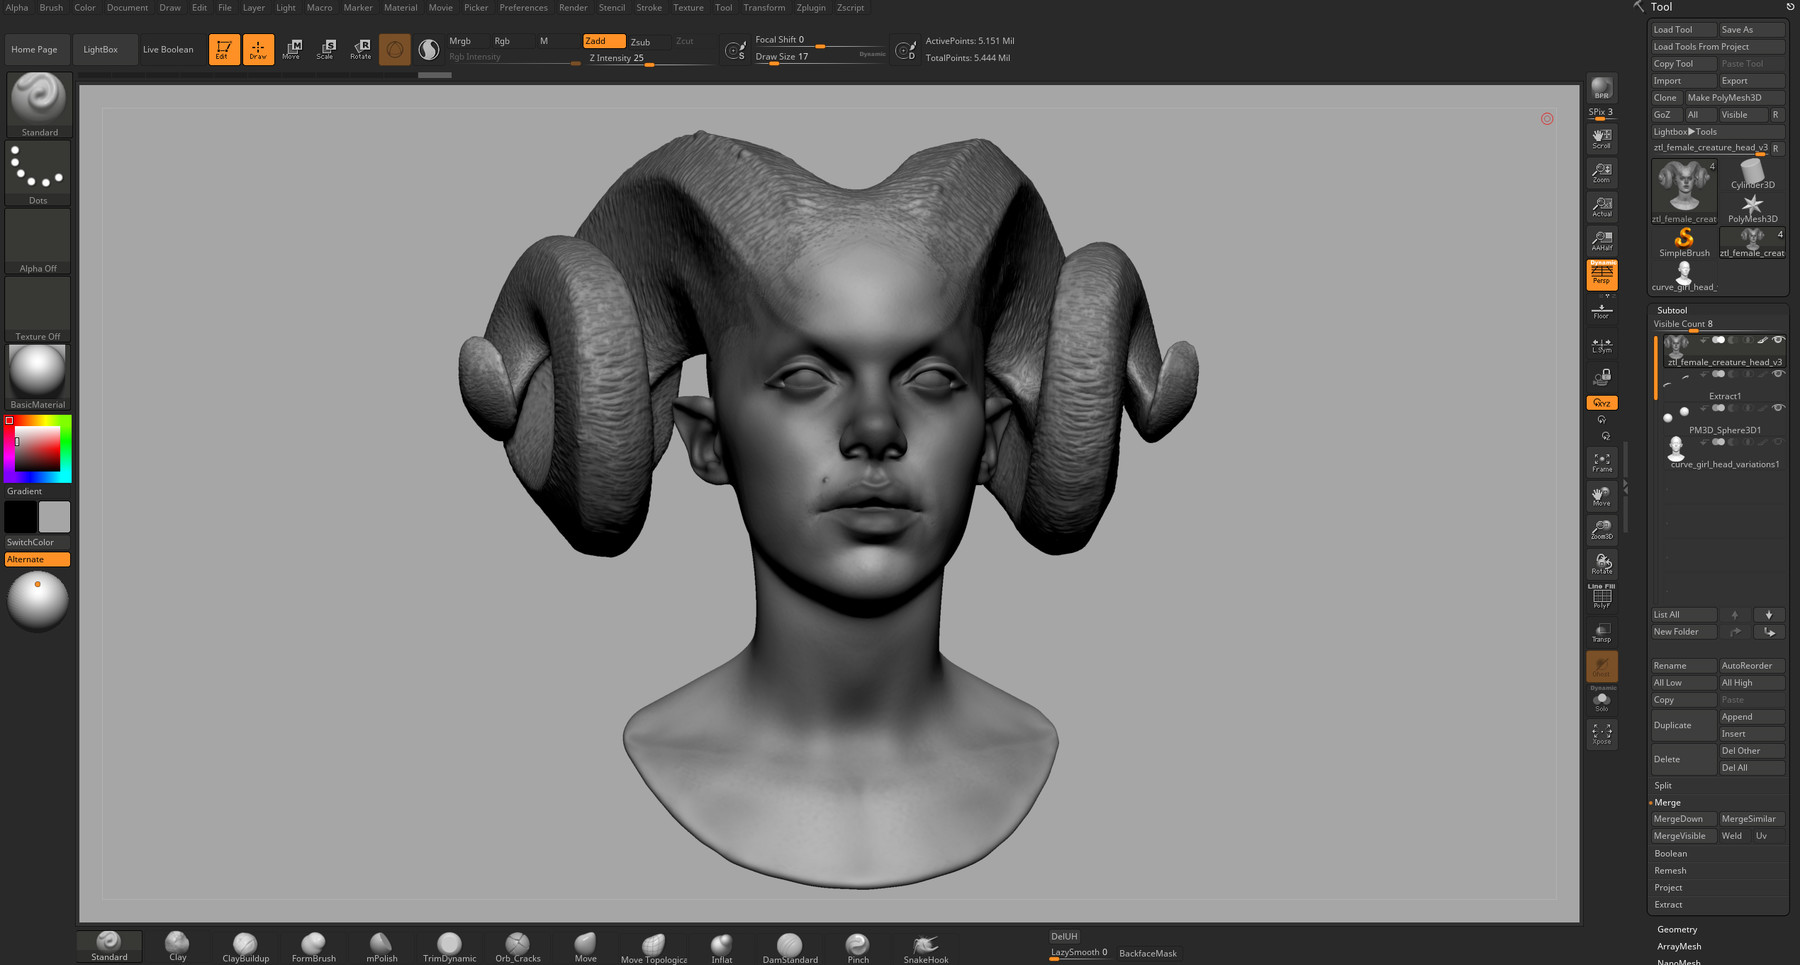The width and height of the screenshot is (1800, 965).
Task: Hide the Extract1 subtool via eye icon
Action: tap(1778, 374)
